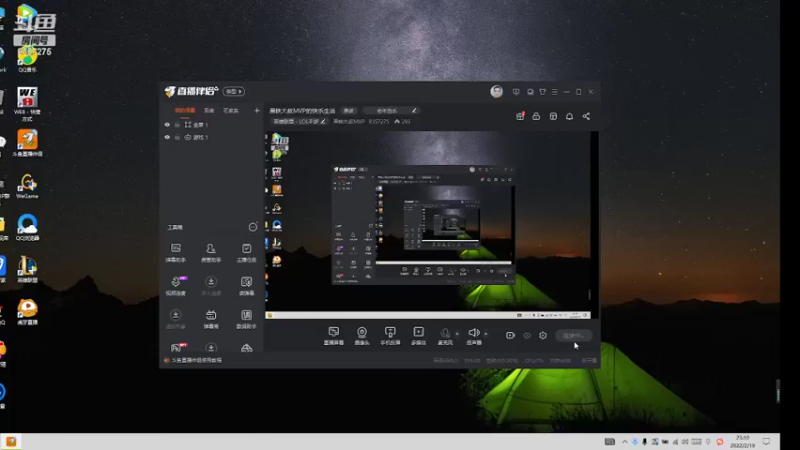This screenshot has height=450, width=800.
Task: Click the share icon in the top toolbar
Action: (586, 116)
